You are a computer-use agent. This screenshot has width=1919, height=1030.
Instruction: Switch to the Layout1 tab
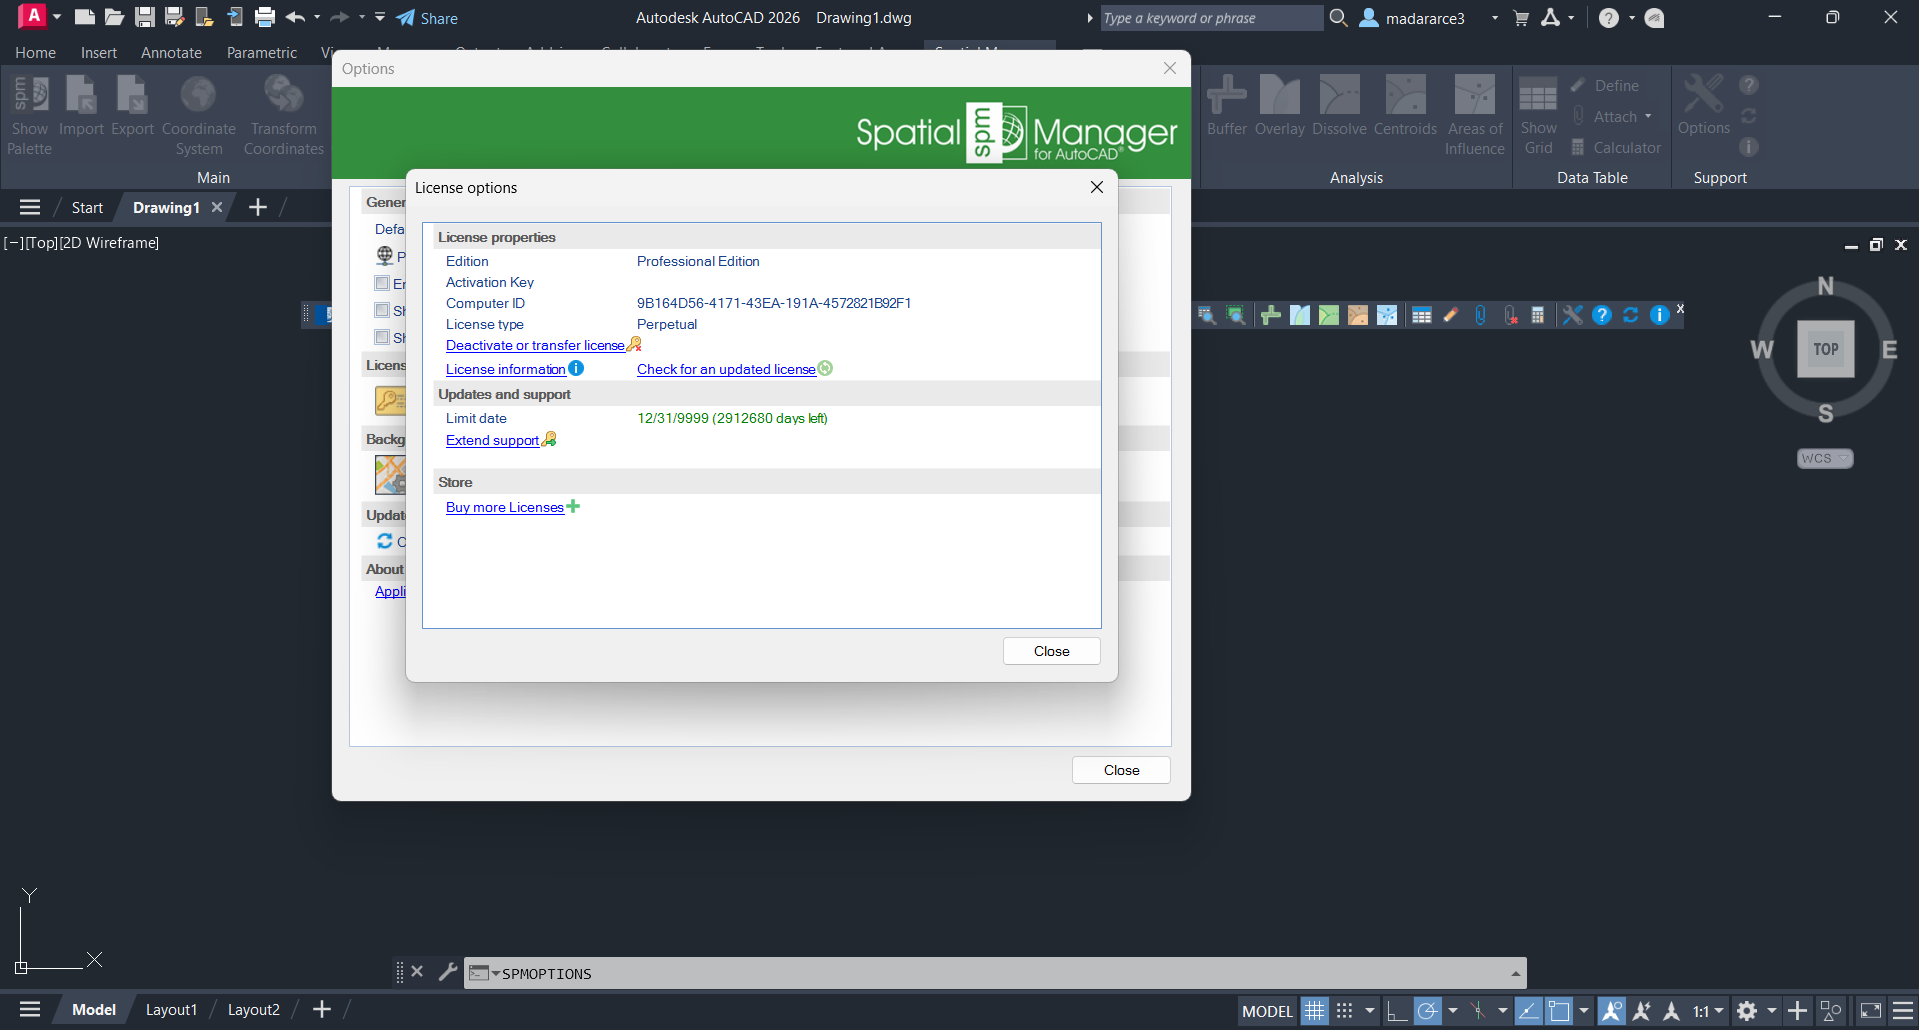(x=171, y=1010)
